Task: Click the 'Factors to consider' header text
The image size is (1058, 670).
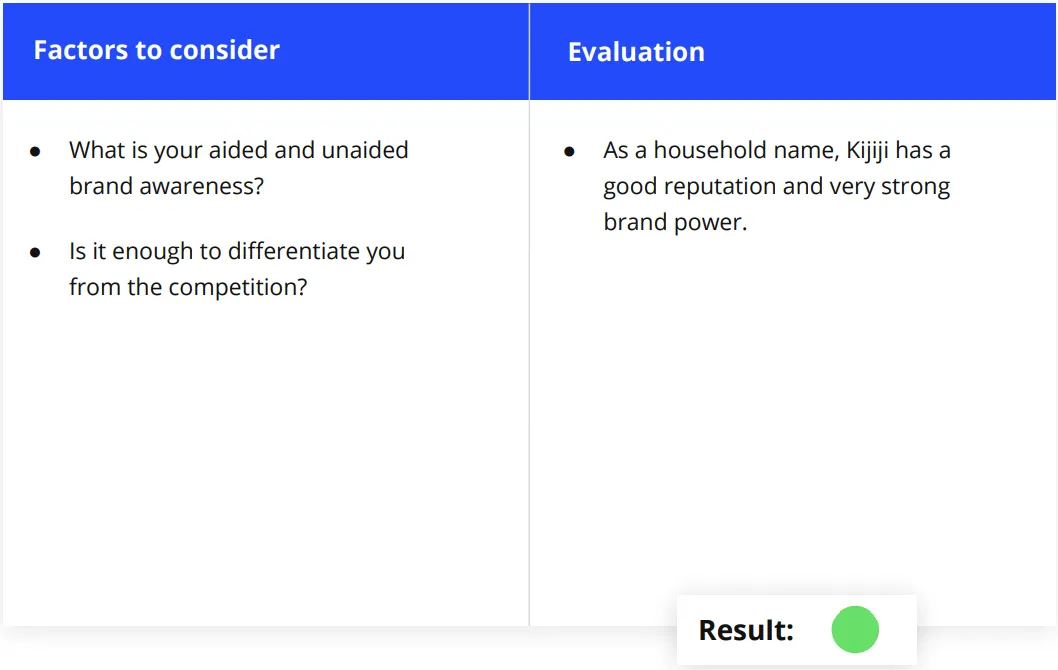Action: point(157,50)
